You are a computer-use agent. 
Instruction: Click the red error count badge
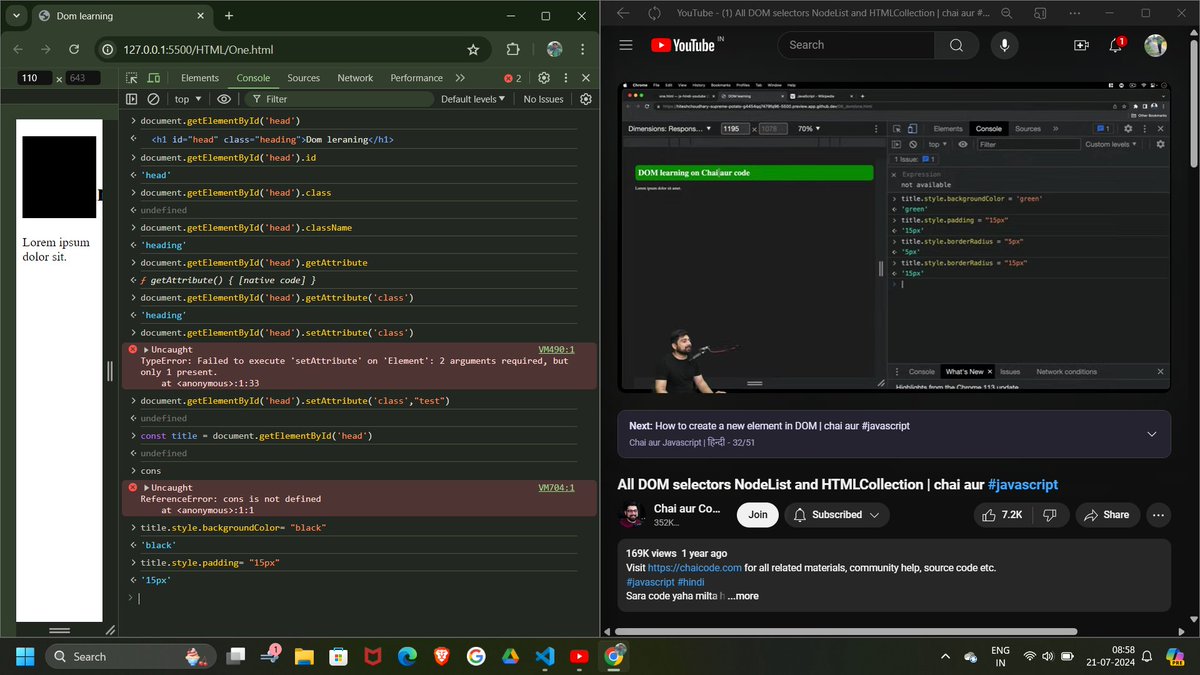pyautogui.click(x=512, y=78)
